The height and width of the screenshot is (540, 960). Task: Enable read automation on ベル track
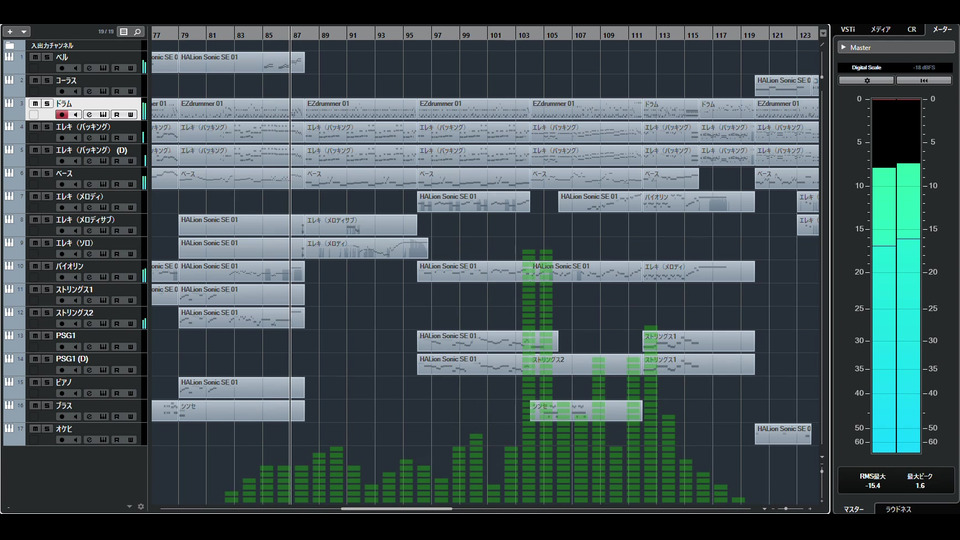point(116,68)
